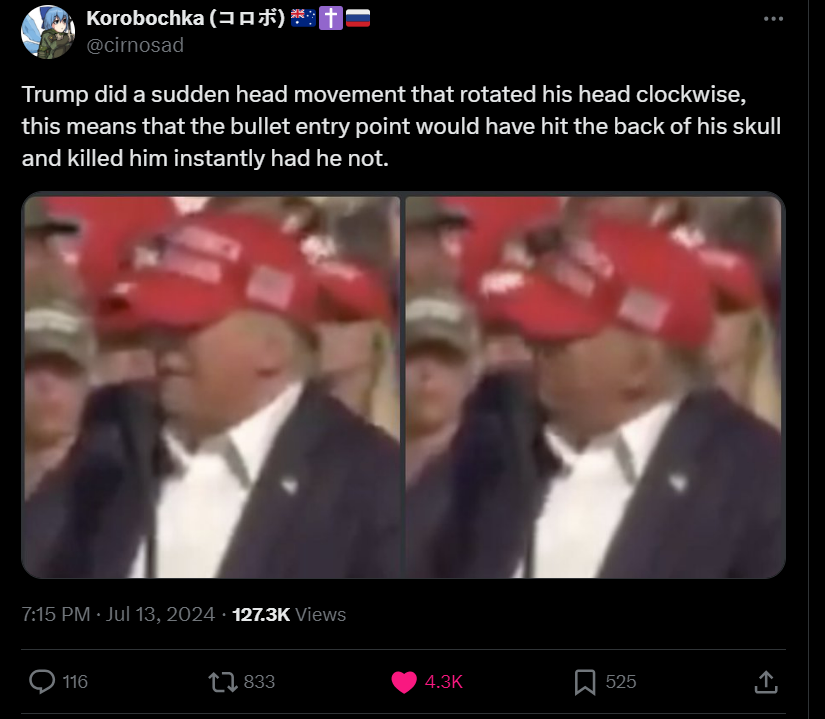
Task: Click the 116 replies count
Action: point(75,682)
